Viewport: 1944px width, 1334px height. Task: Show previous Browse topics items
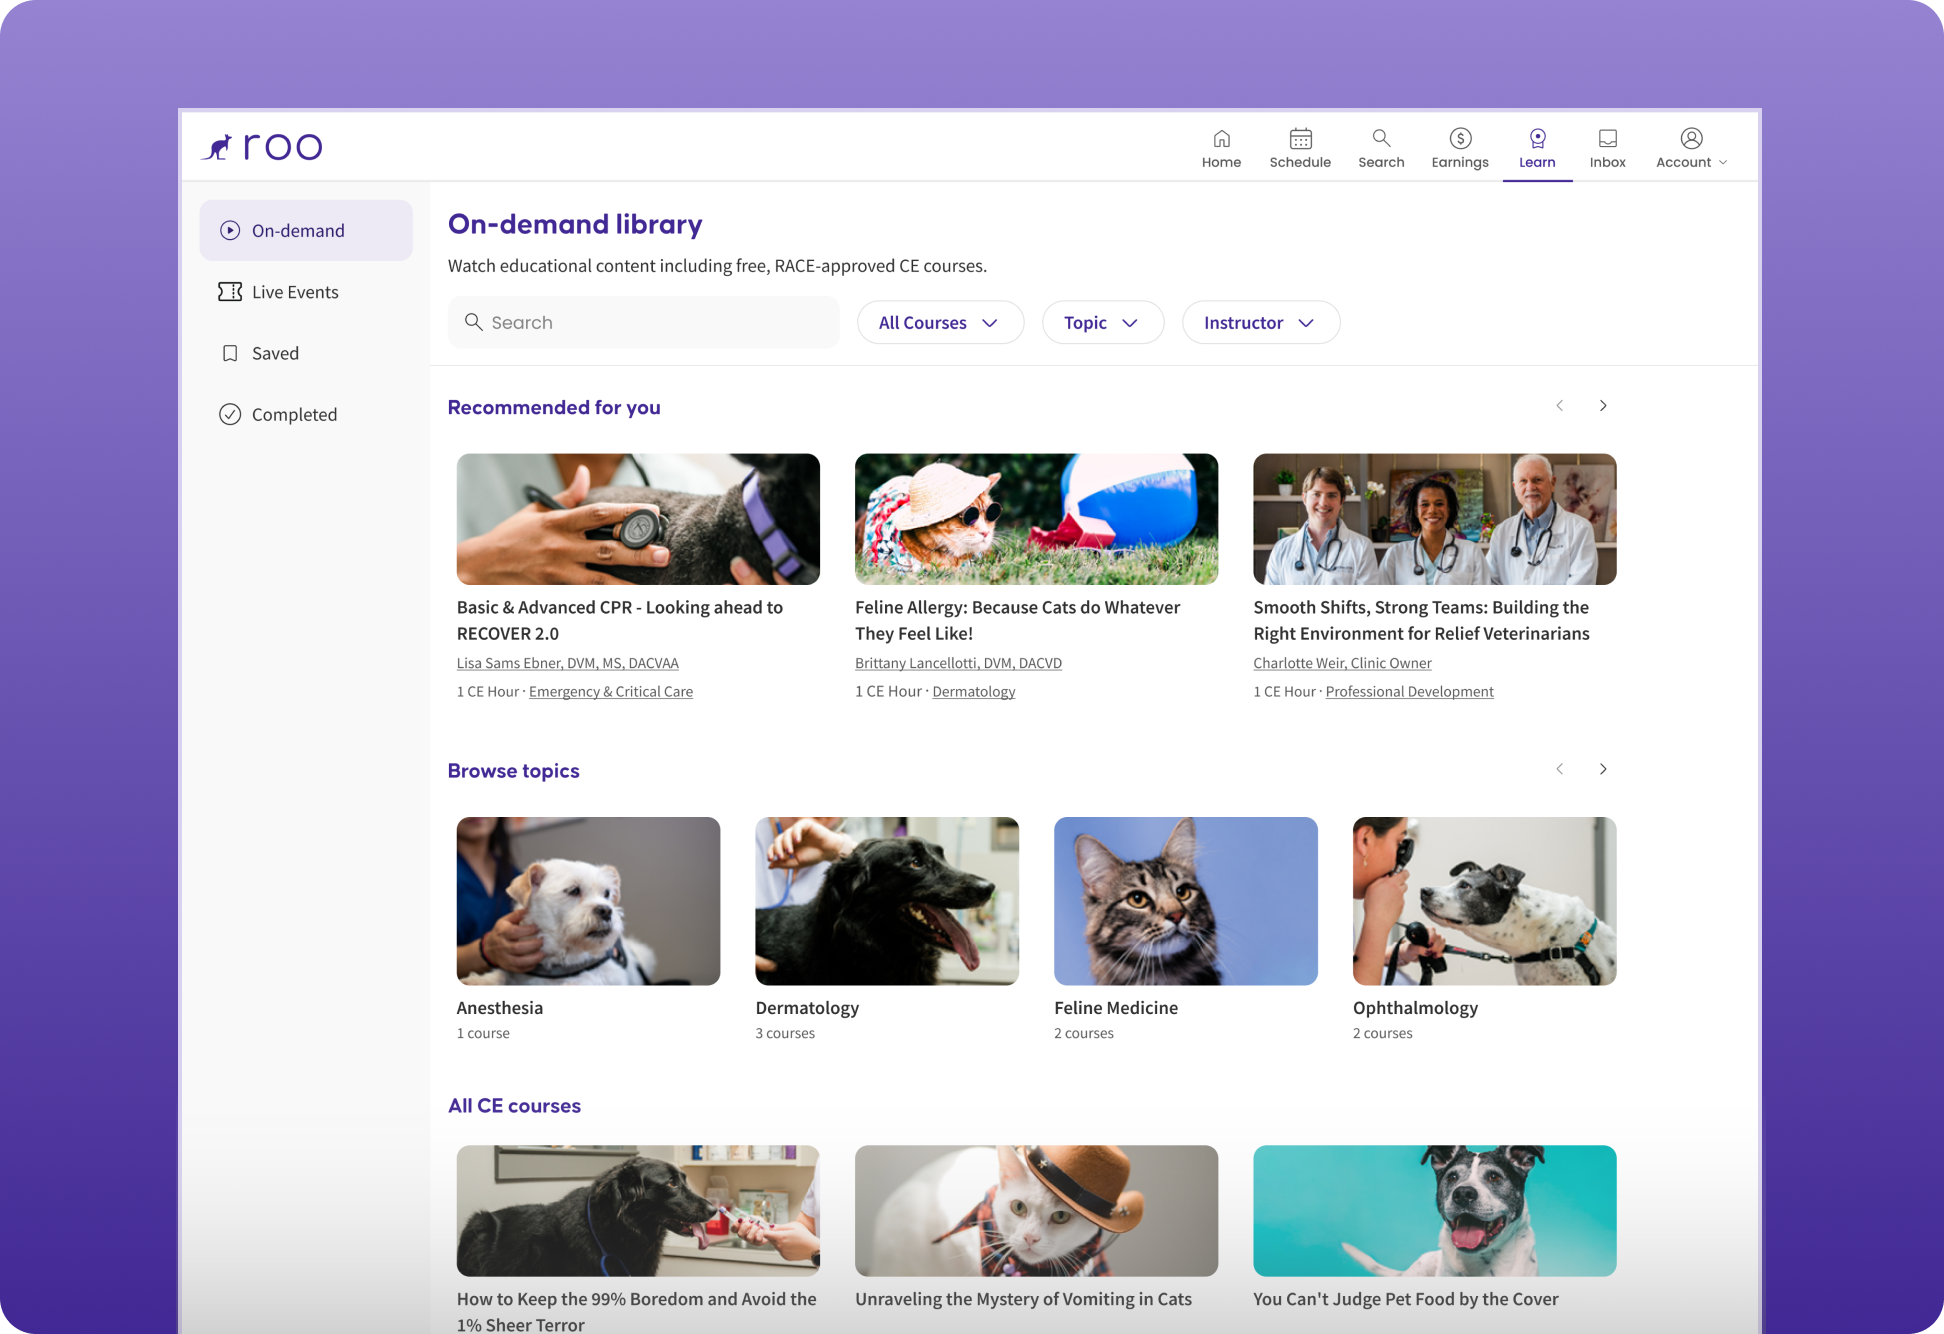point(1559,769)
